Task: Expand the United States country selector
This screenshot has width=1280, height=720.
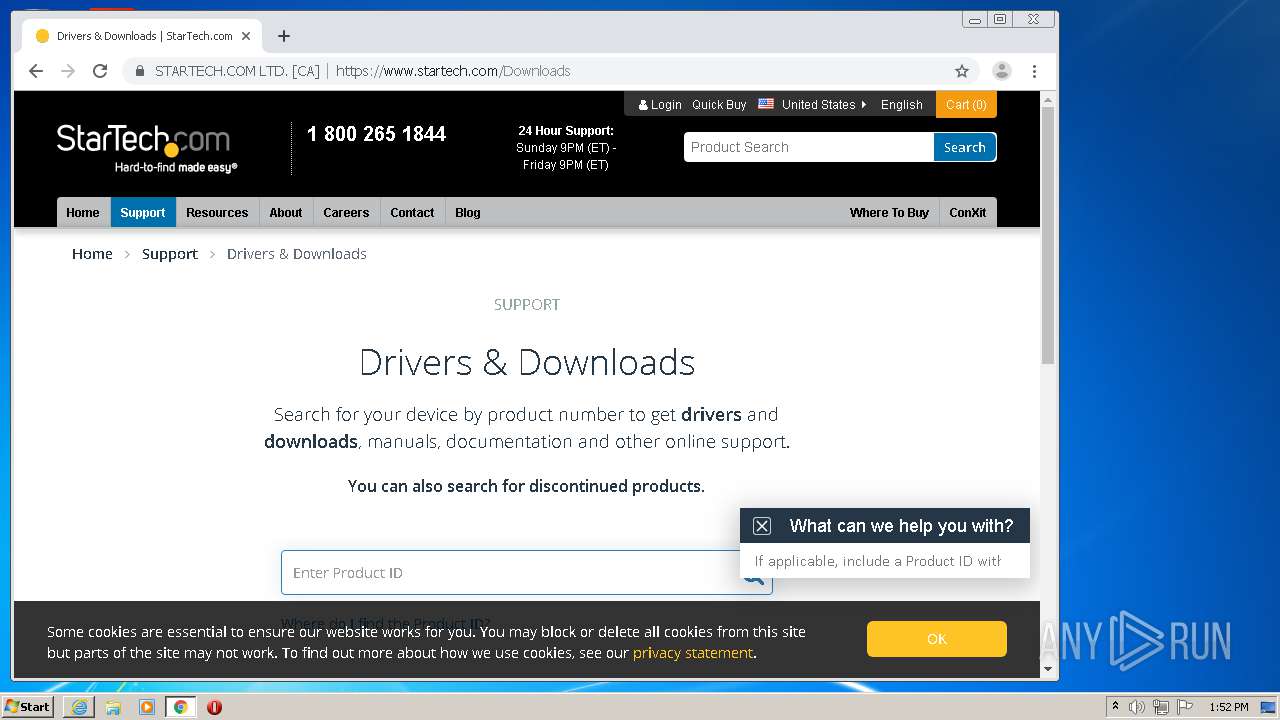Action: pos(812,104)
